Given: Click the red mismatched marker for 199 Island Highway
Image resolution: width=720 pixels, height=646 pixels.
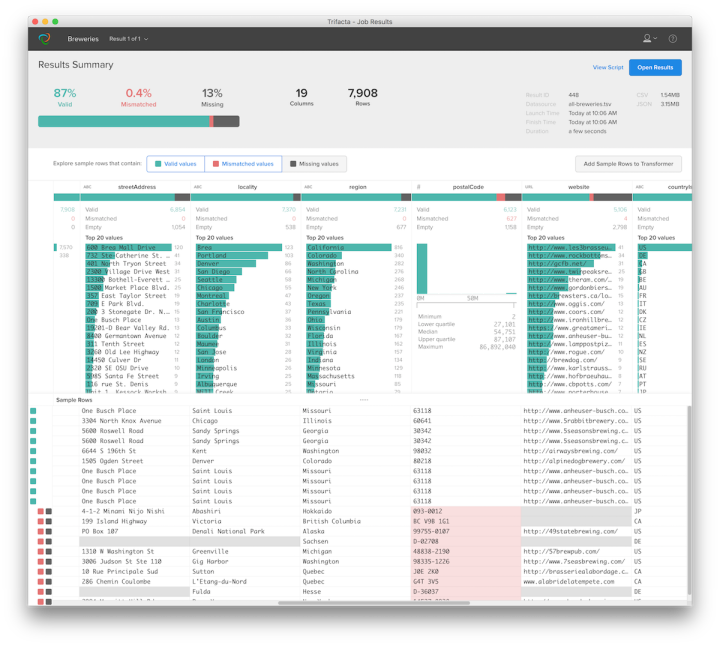Looking at the screenshot, I should click(x=40, y=522).
